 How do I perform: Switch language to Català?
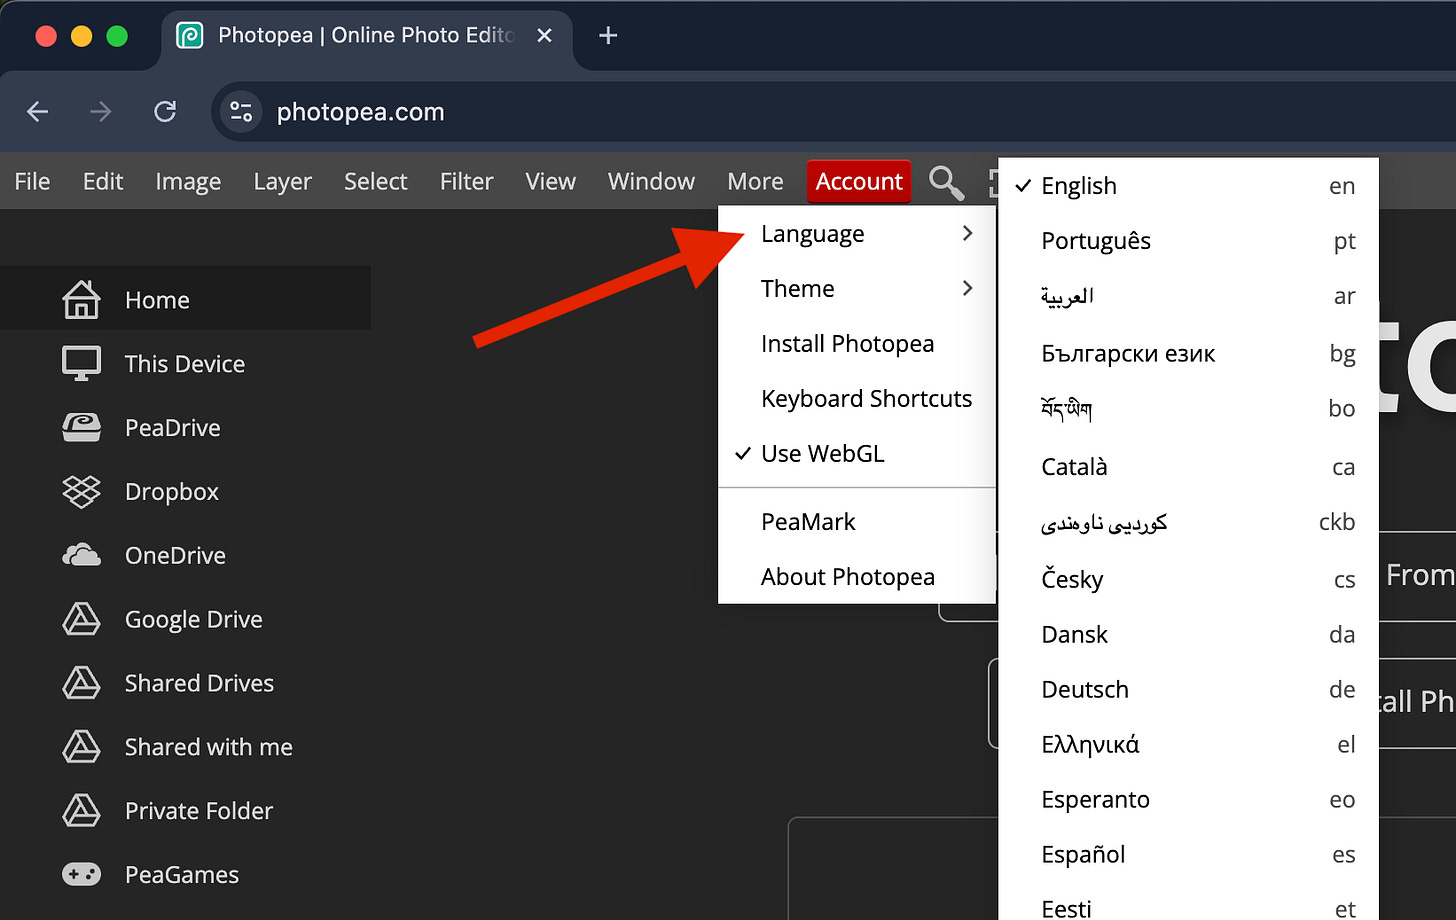pos(1188,467)
